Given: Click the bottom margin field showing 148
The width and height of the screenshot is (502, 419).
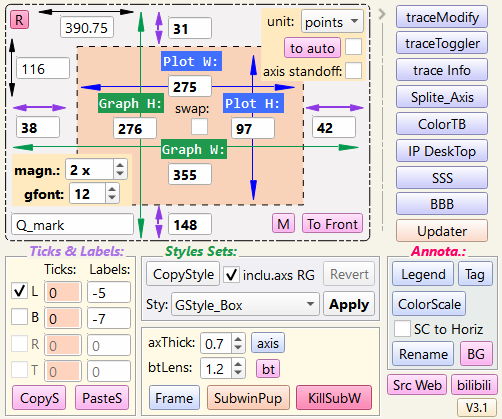Looking at the screenshot, I should pyautogui.click(x=190, y=224).
